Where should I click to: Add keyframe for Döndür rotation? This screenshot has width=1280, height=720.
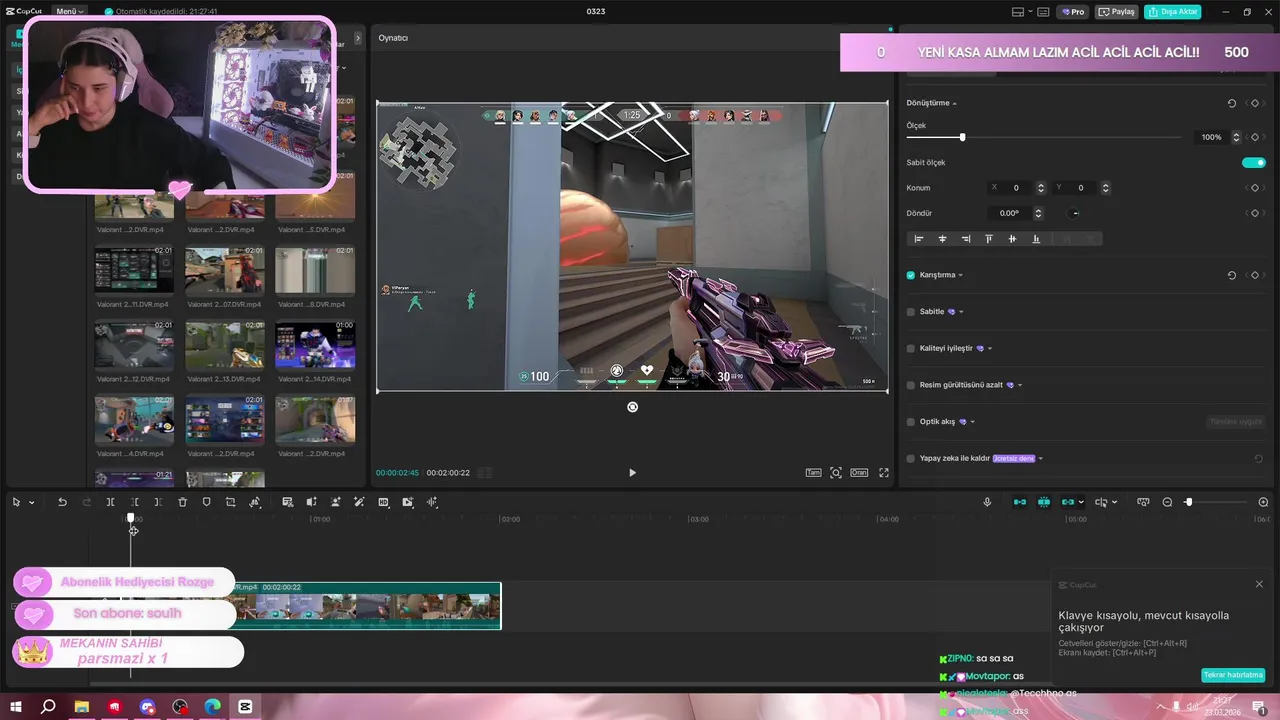pyautogui.click(x=1254, y=213)
